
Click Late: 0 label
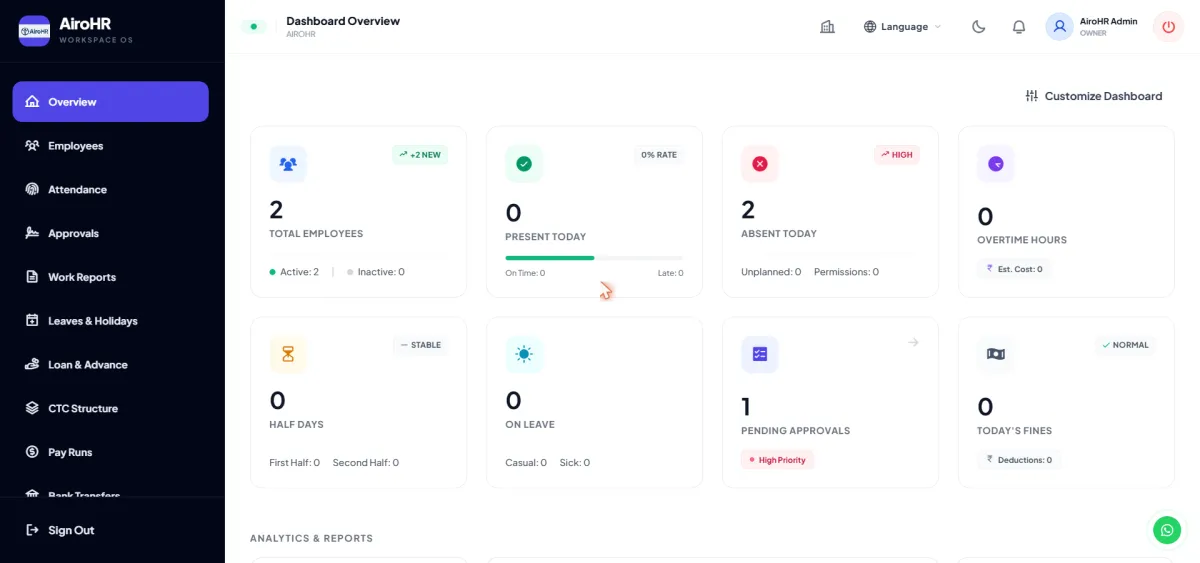[671, 273]
